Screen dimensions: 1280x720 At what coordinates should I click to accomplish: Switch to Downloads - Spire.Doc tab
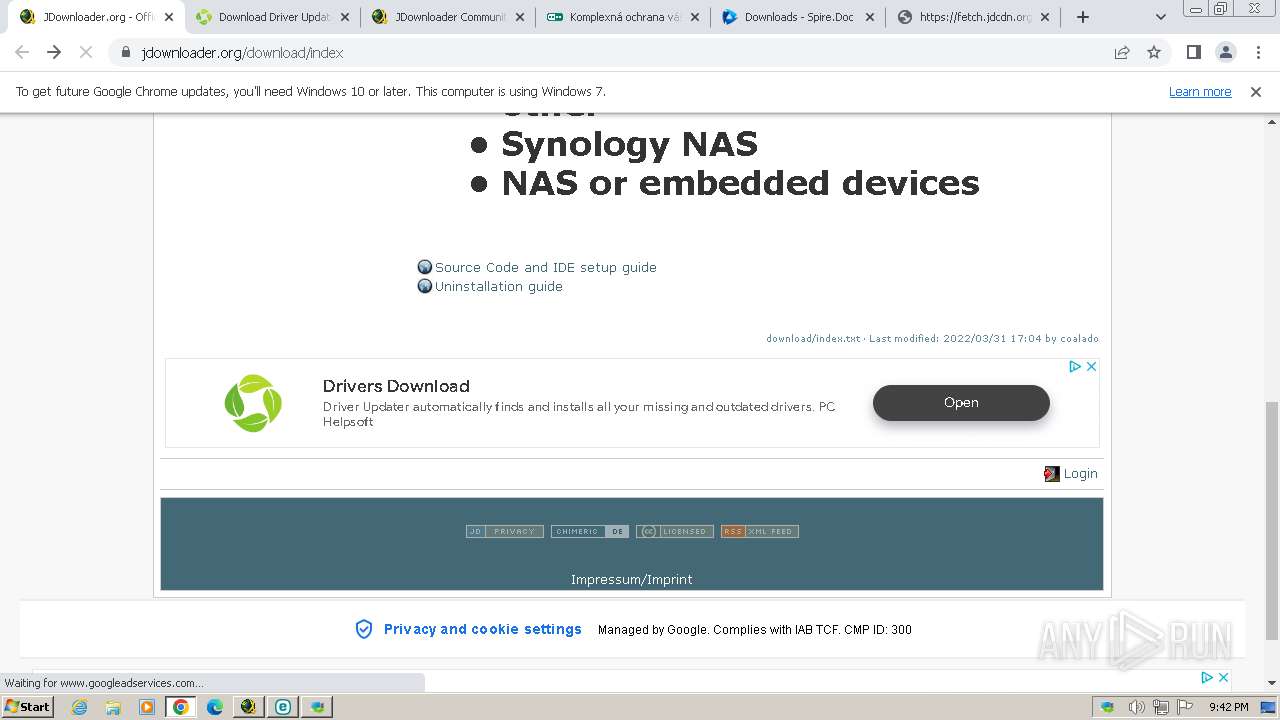798,17
